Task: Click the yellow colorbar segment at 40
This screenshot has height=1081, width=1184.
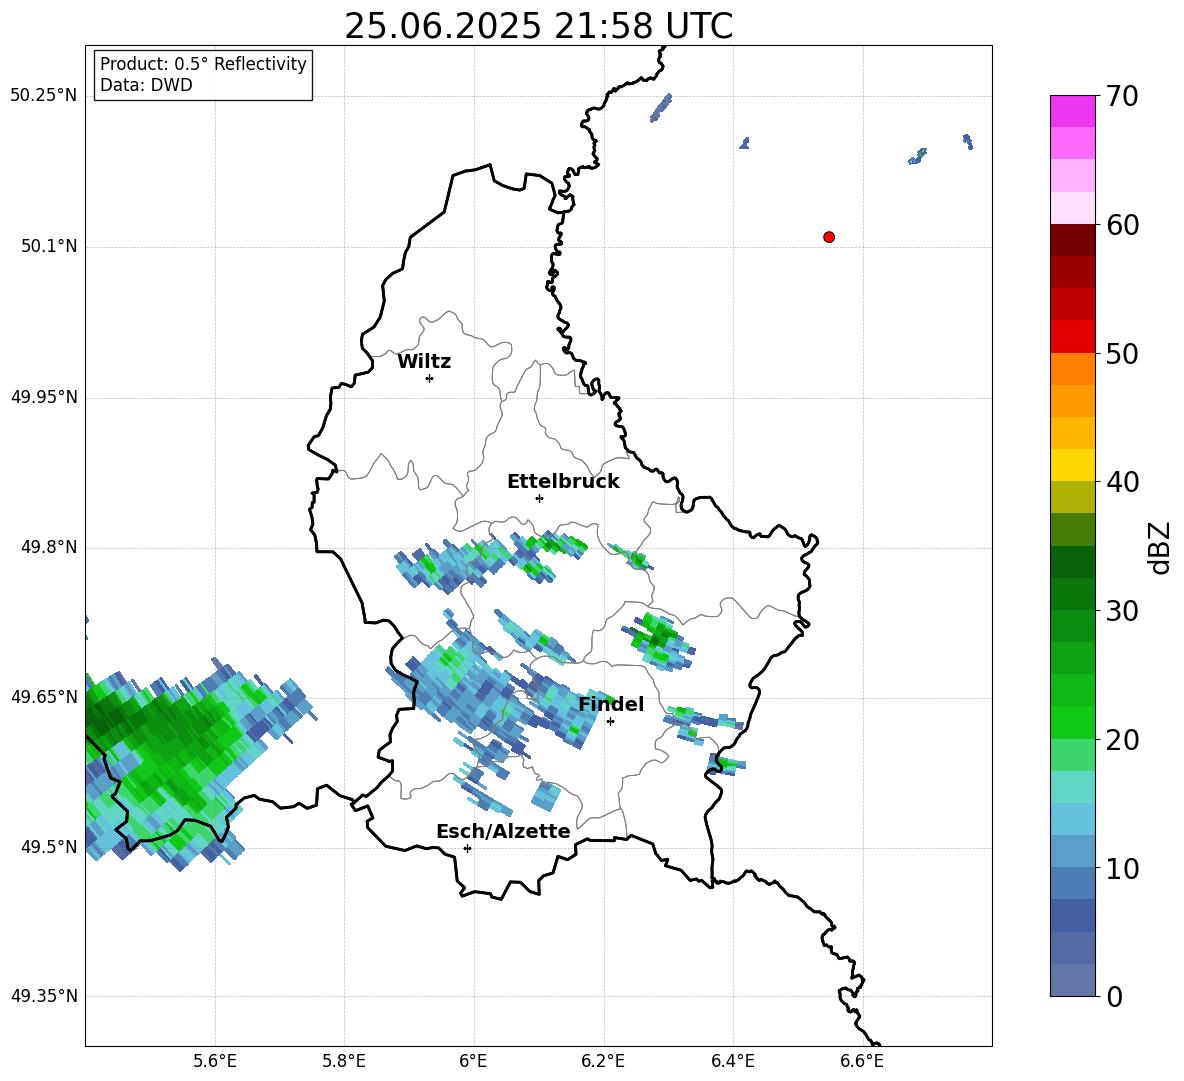Action: click(x=1072, y=466)
